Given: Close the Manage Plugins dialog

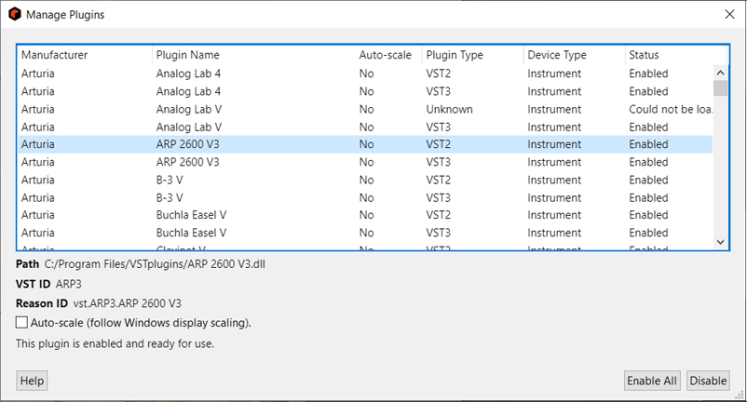Looking at the screenshot, I should (729, 14).
